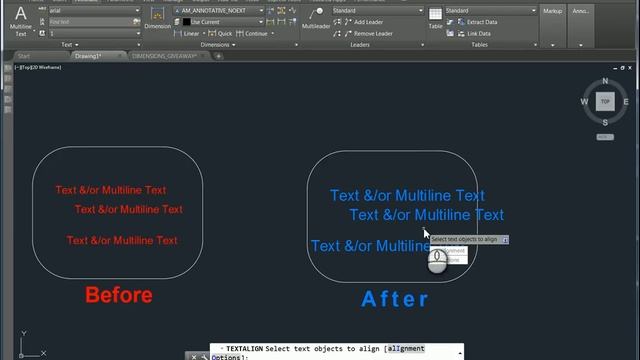The height and width of the screenshot is (360, 640).
Task: Select the Quick dimension tool
Action: click(x=220, y=33)
